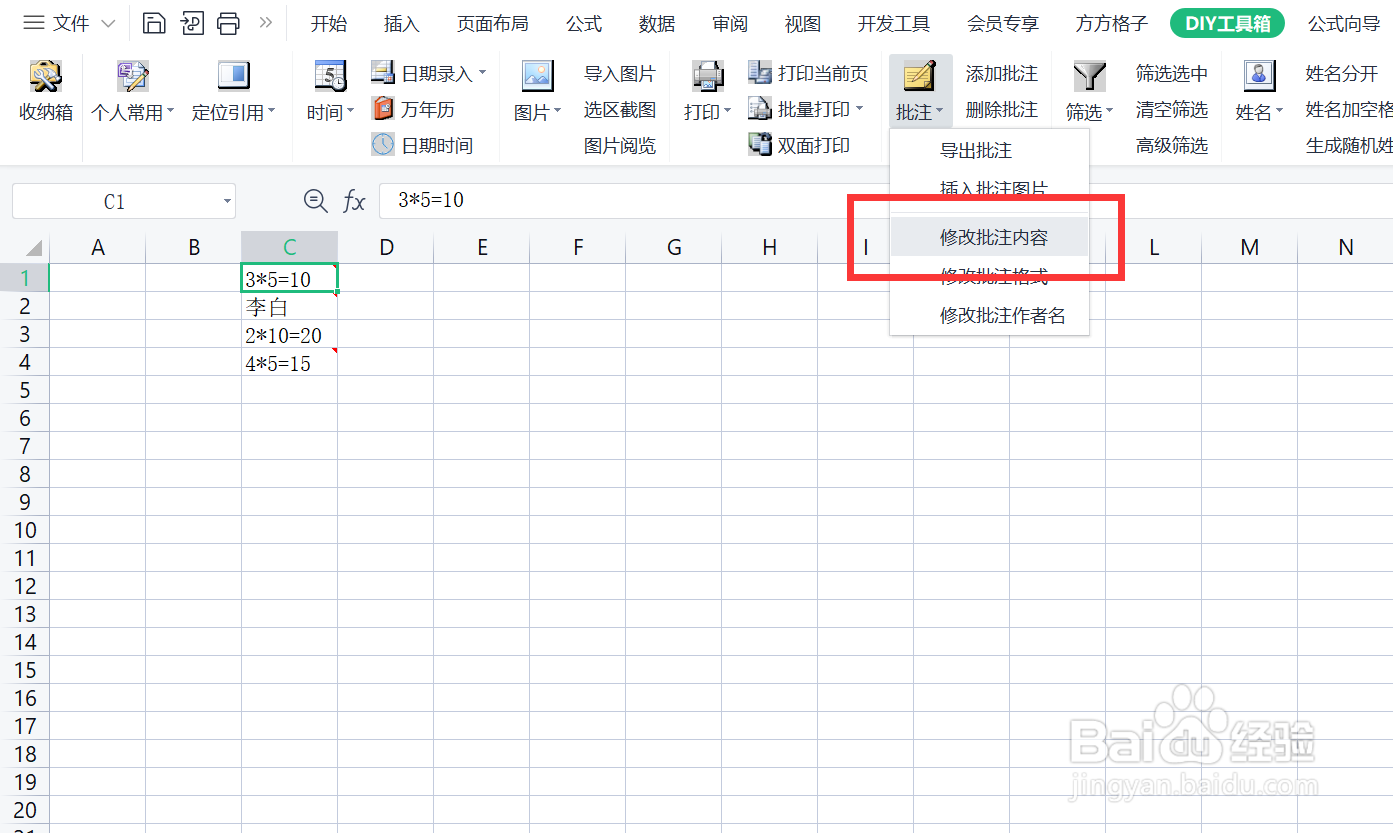1393x833 pixels.
Task: Switch to the 审阅 ribbon tab
Action: coord(729,23)
